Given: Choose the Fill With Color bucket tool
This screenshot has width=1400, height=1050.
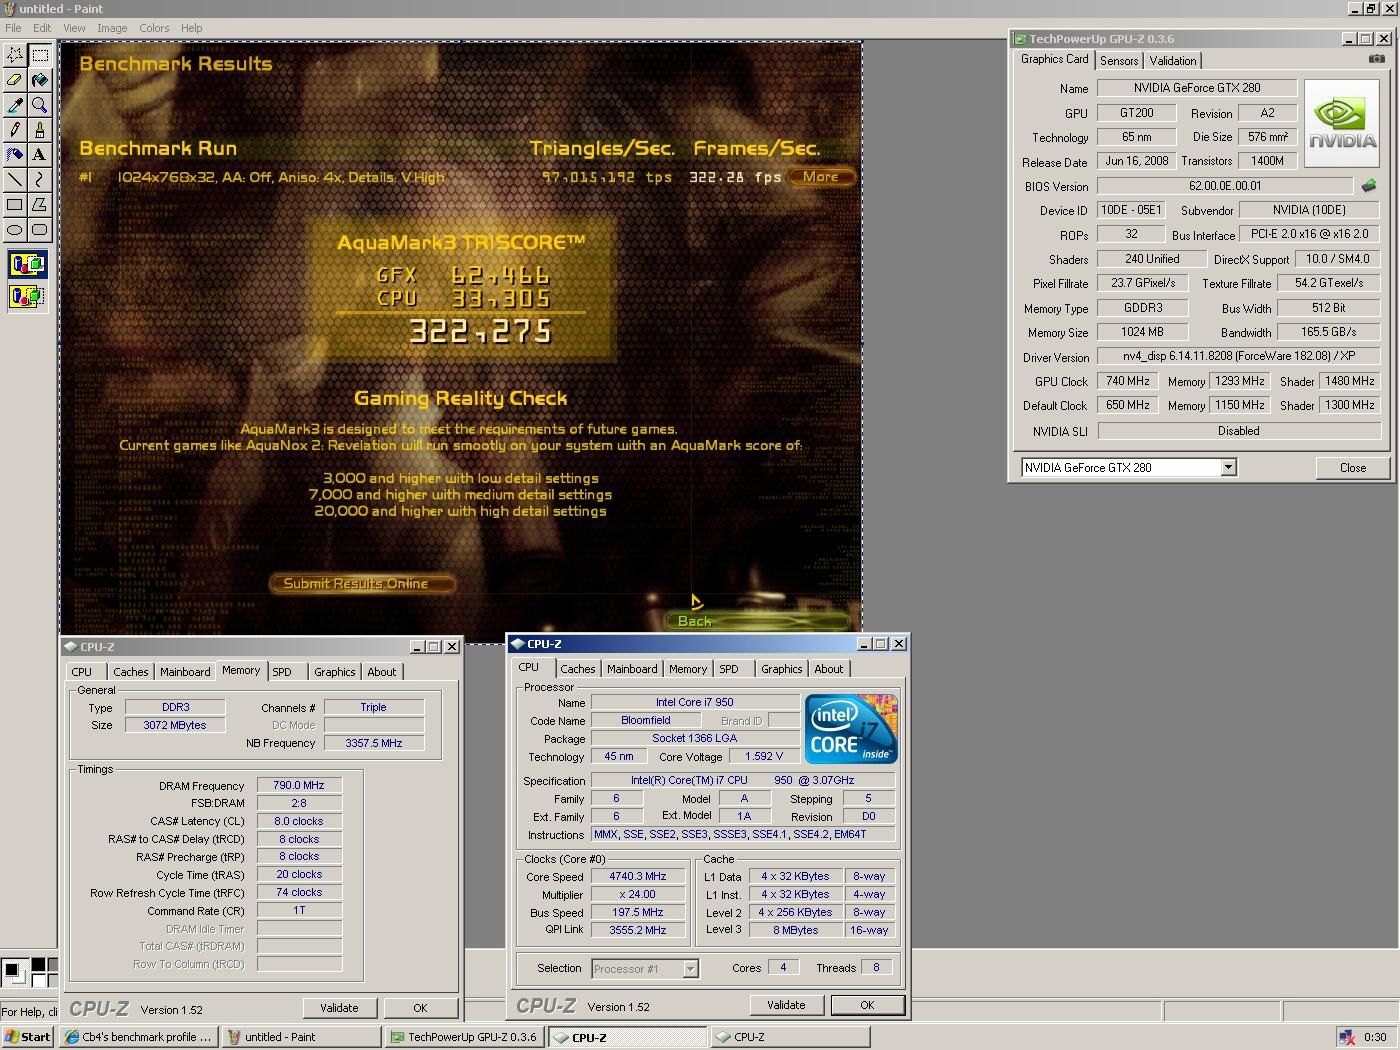Looking at the screenshot, I should tap(40, 79).
